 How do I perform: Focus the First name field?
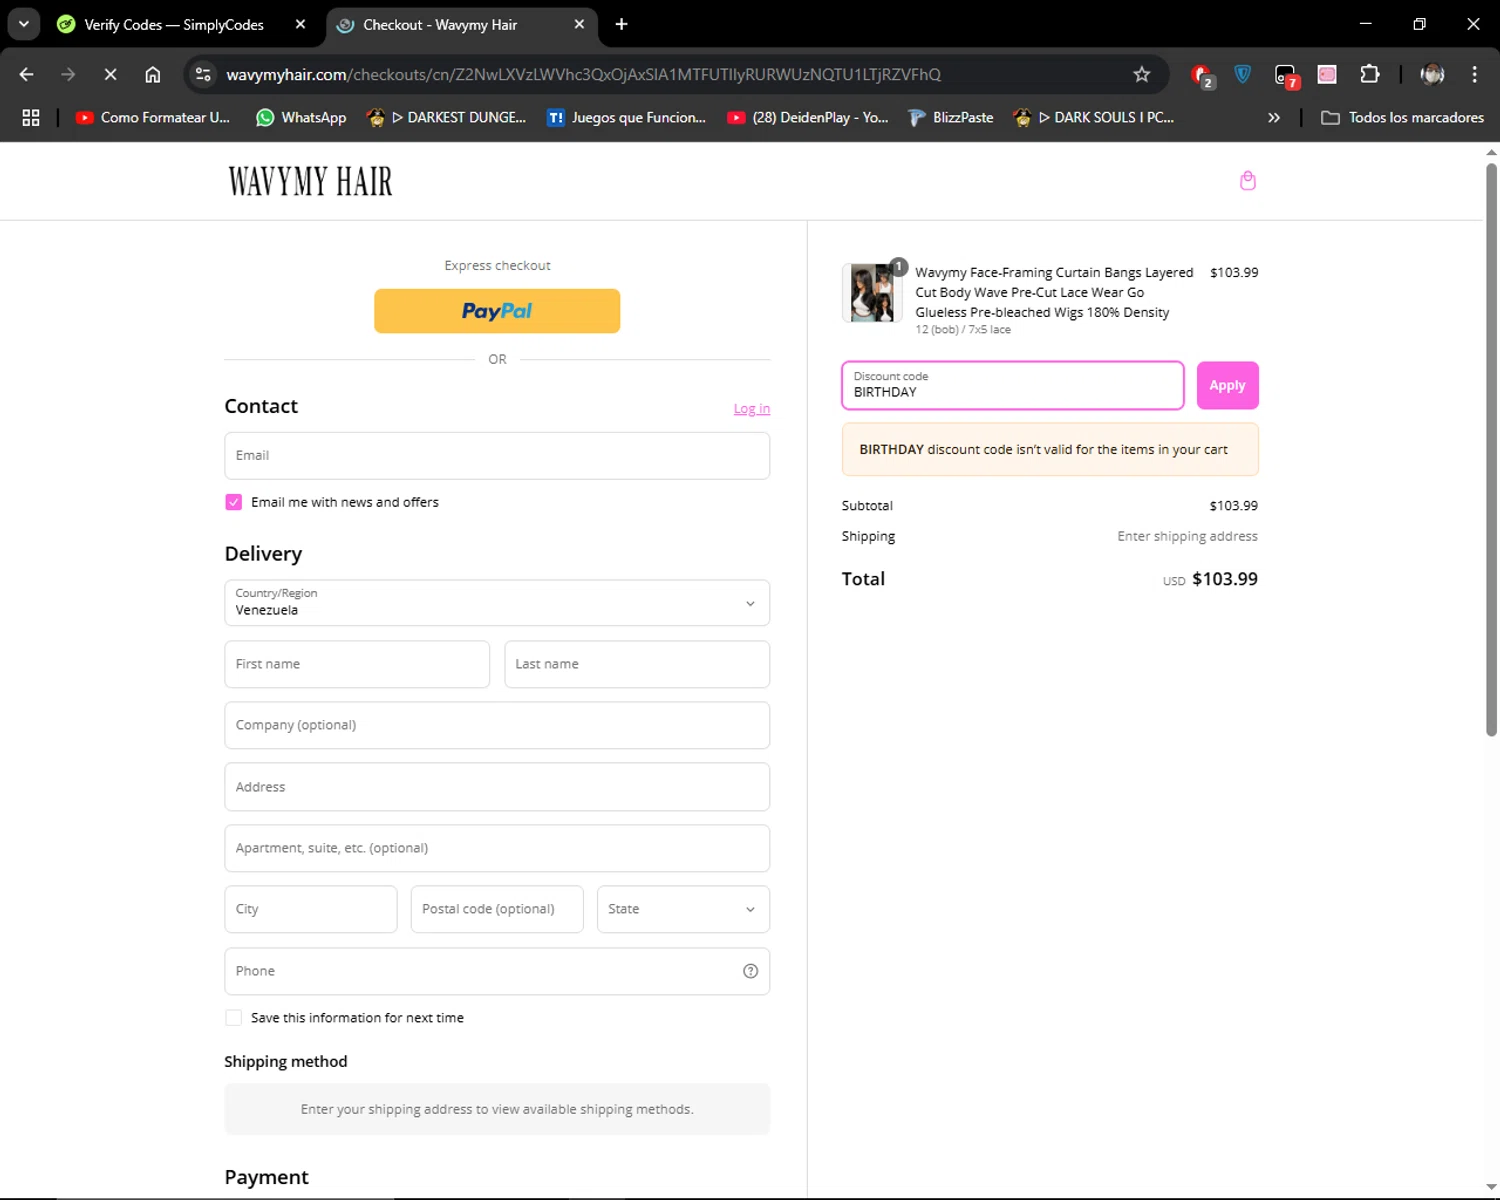(357, 664)
